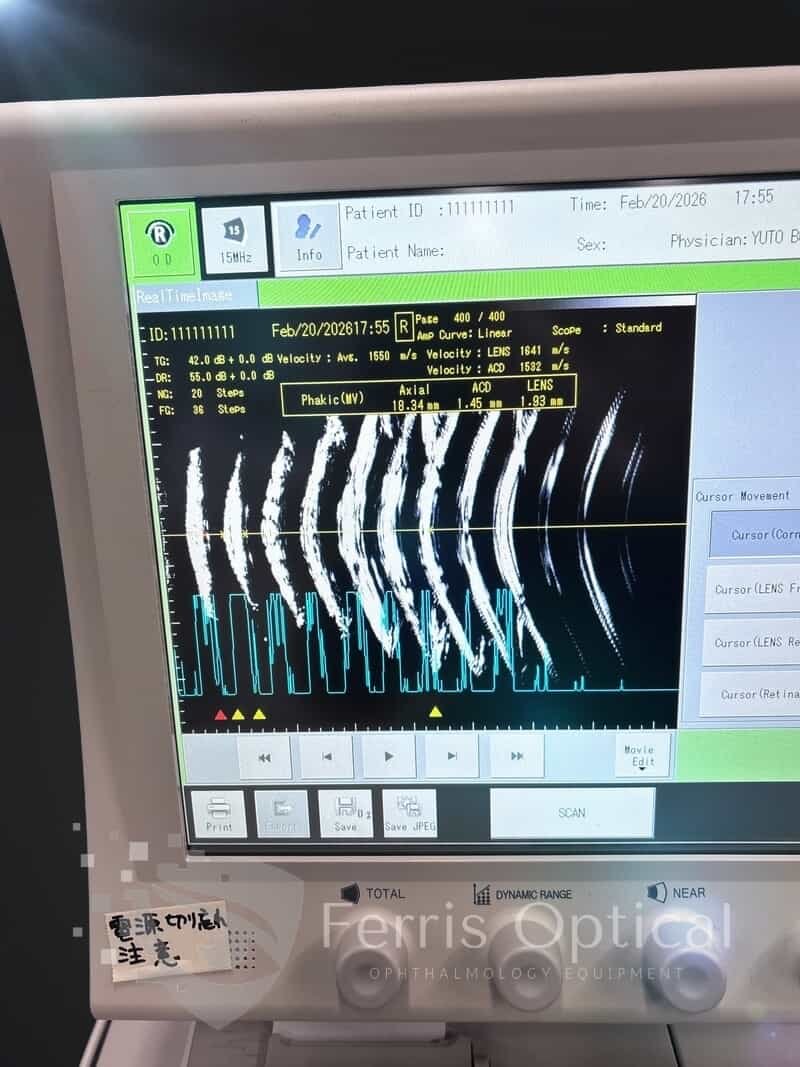Click the fast rewind playback button

coord(264,757)
